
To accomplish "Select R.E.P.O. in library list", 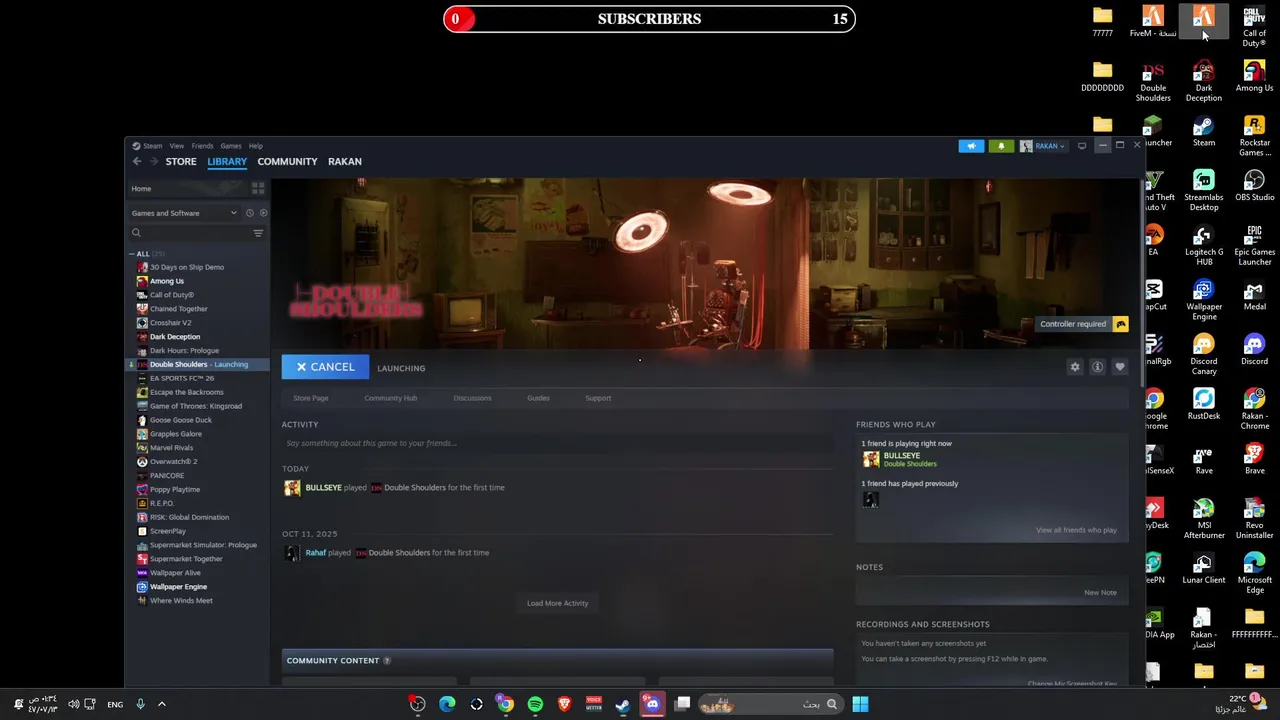I will [x=162, y=503].
